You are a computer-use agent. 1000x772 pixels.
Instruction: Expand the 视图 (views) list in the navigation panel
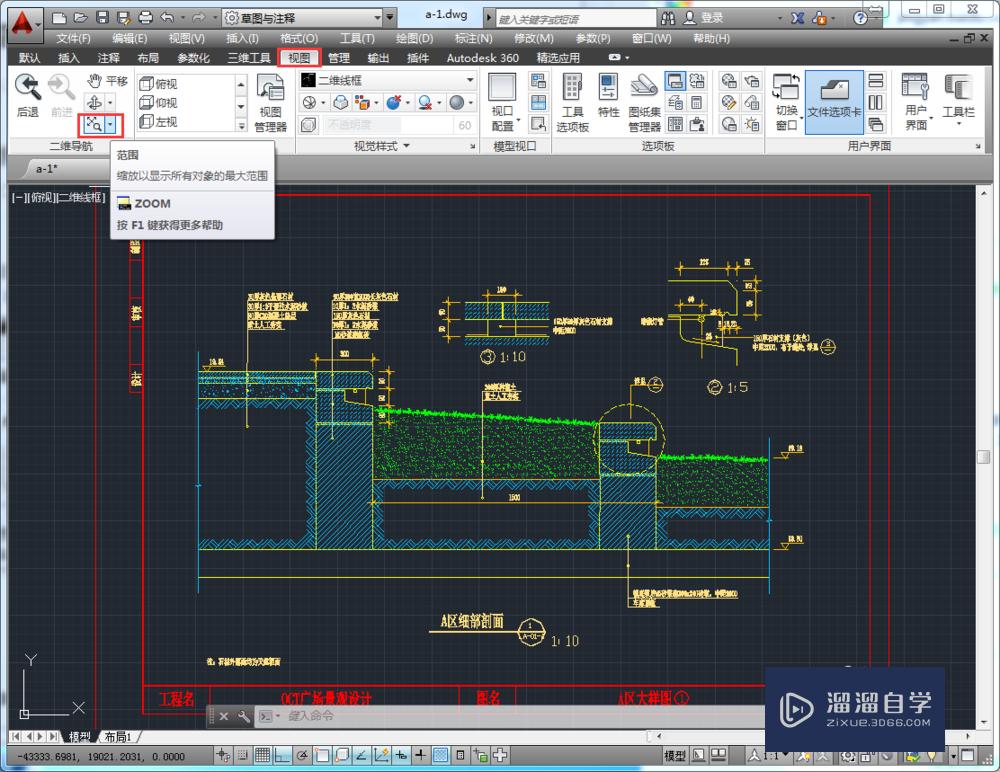click(x=243, y=127)
